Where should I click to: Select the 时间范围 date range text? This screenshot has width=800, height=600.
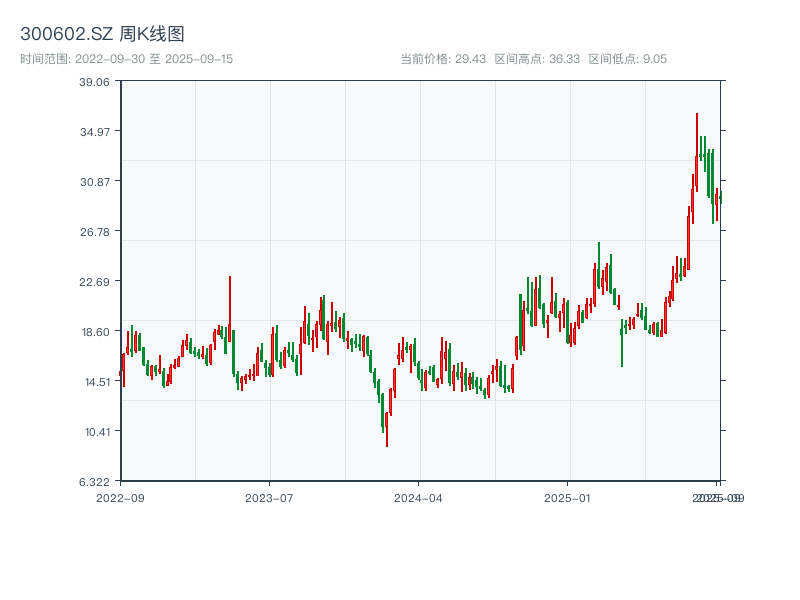coord(126,59)
